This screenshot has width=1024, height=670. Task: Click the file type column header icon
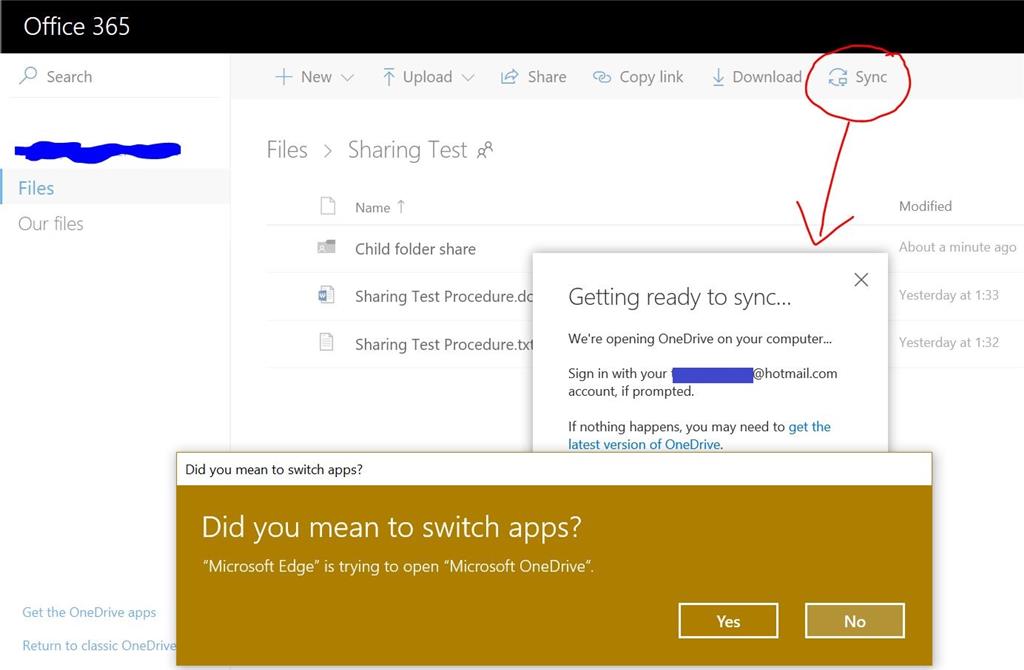(328, 206)
